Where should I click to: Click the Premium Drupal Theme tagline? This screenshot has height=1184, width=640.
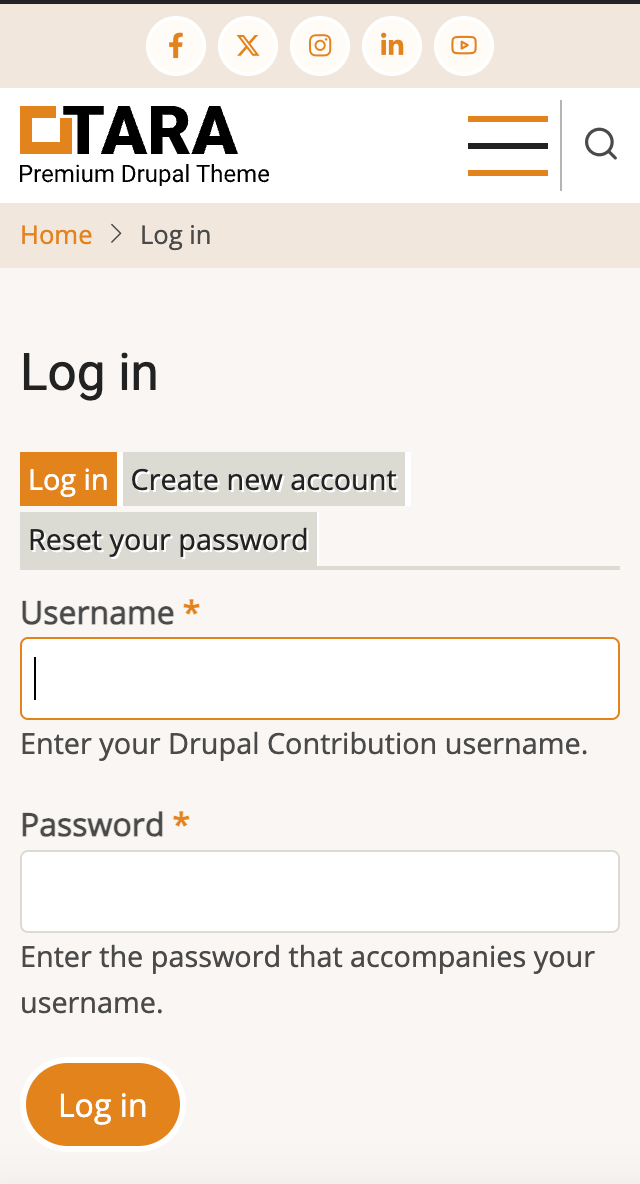(x=144, y=174)
